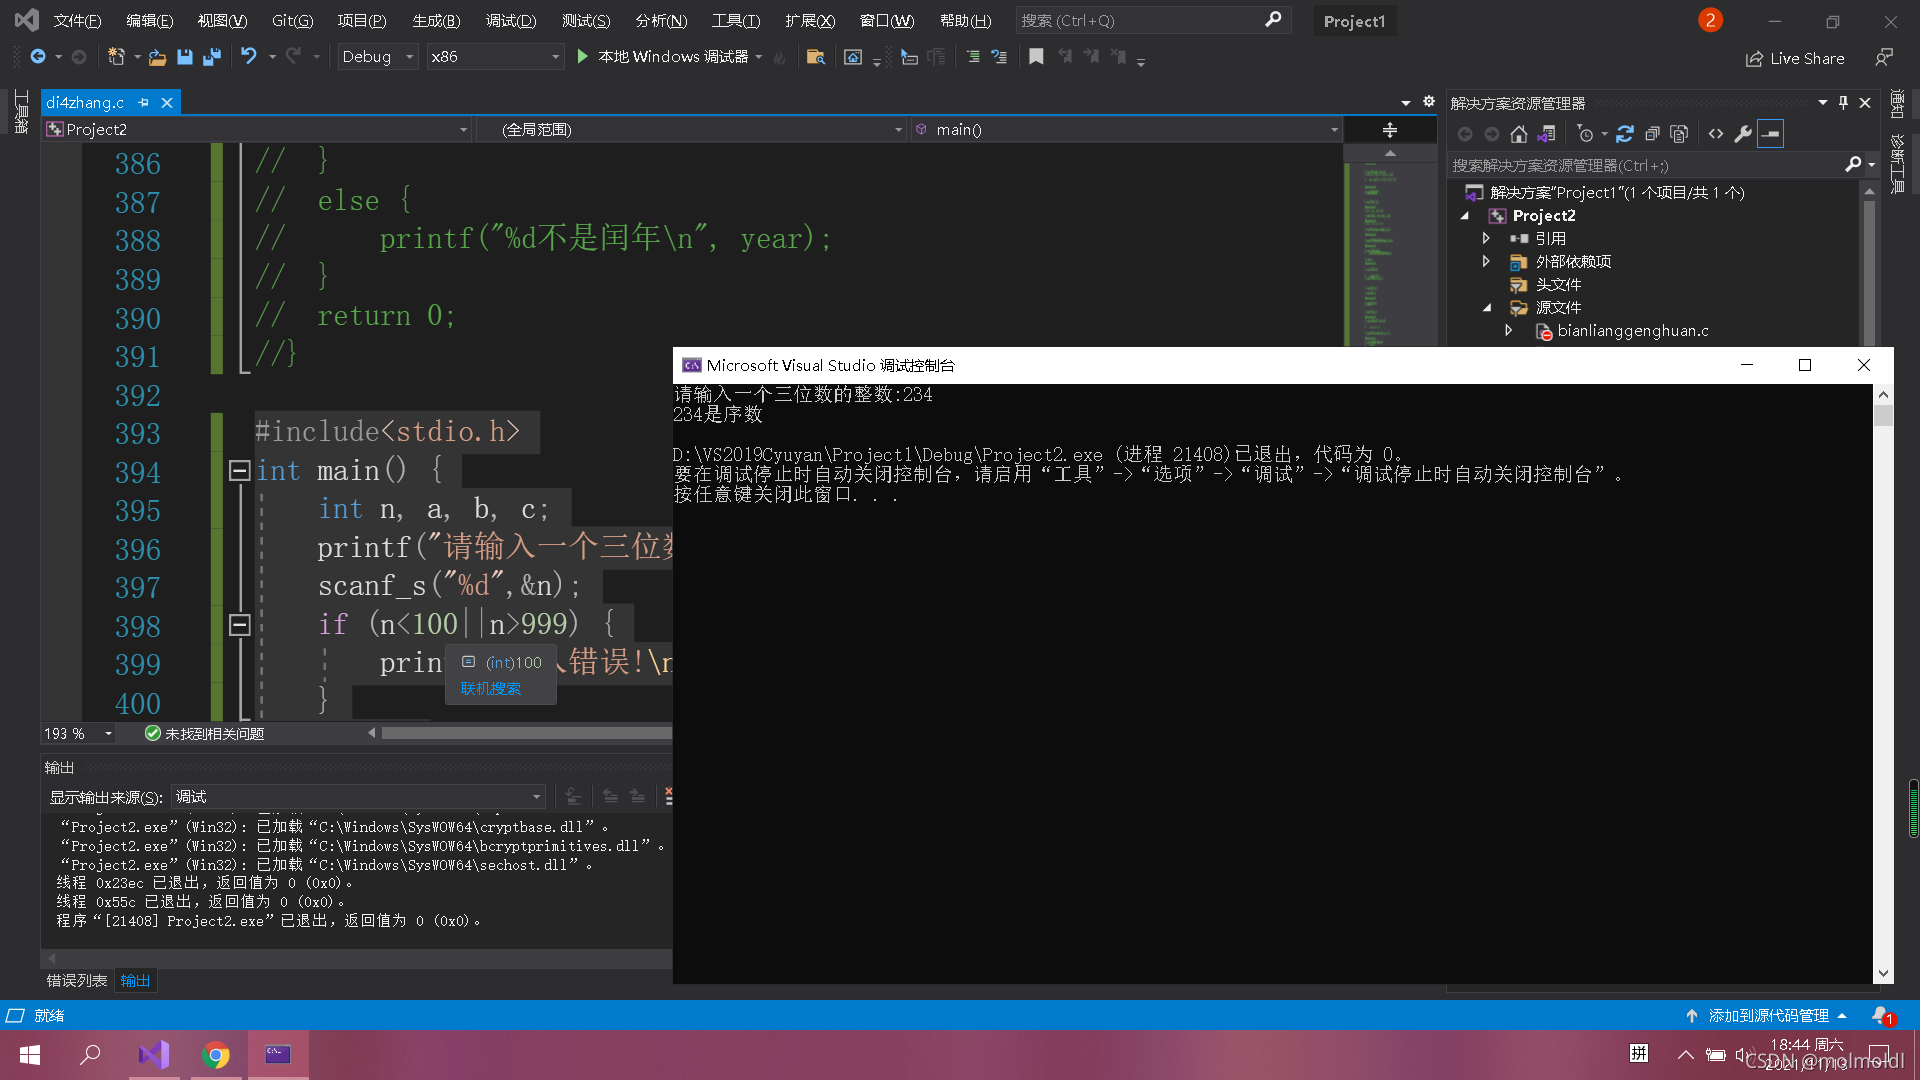Click Solution Explorer home icon
This screenshot has width=1920, height=1080.
1519,134
